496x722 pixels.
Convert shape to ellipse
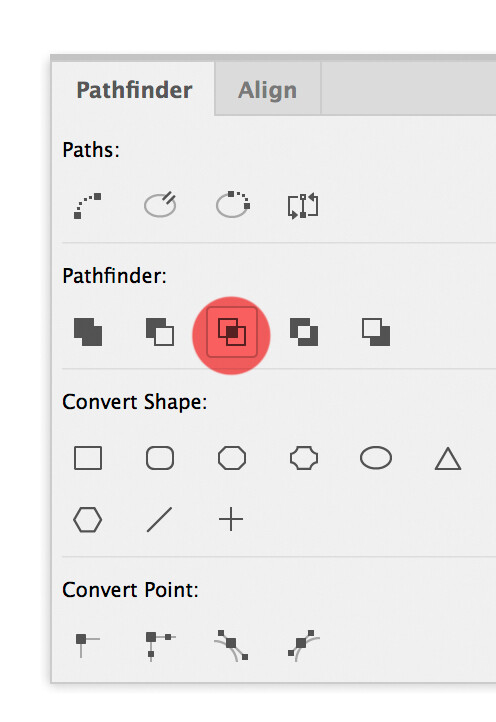376,458
